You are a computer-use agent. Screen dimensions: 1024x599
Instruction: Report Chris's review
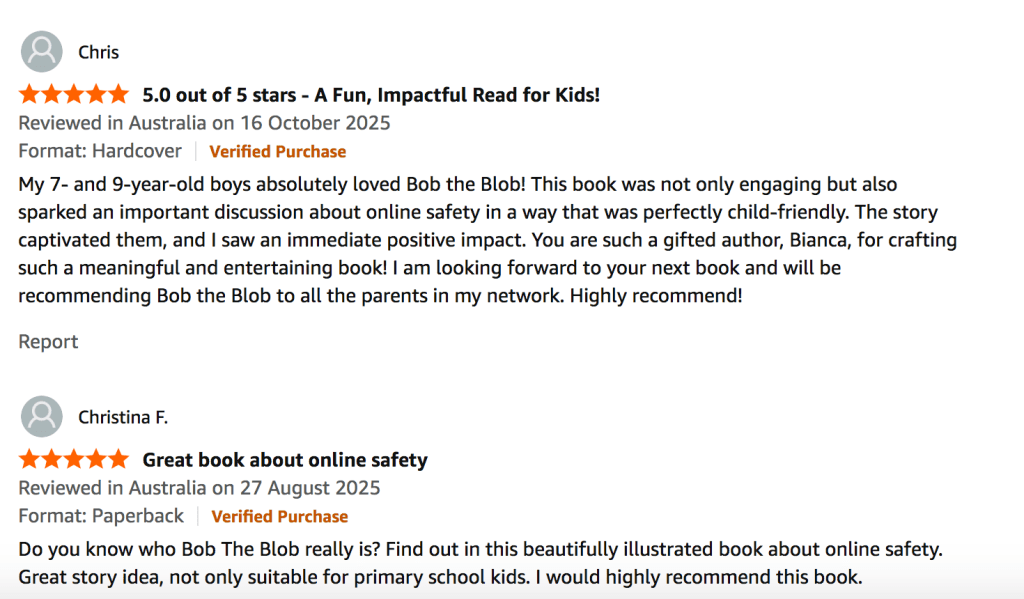pyautogui.click(x=48, y=342)
